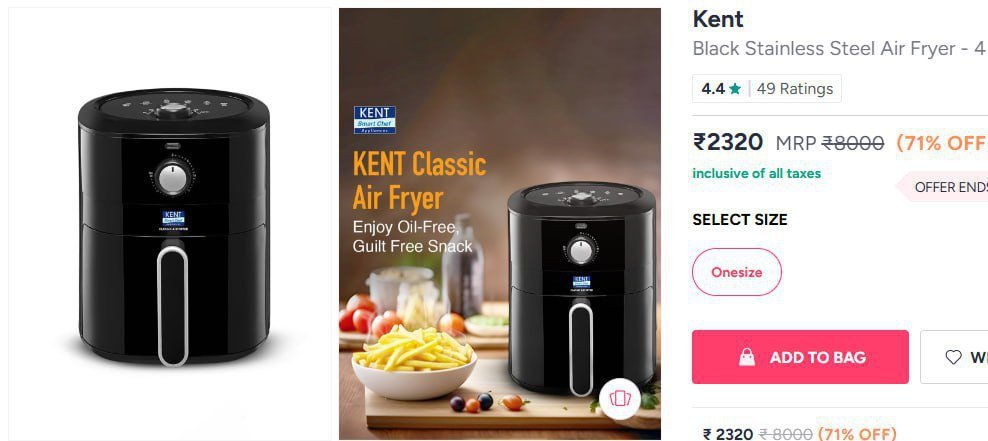Click the inclusive of all taxes text
The width and height of the screenshot is (988, 441).
pyautogui.click(x=757, y=173)
